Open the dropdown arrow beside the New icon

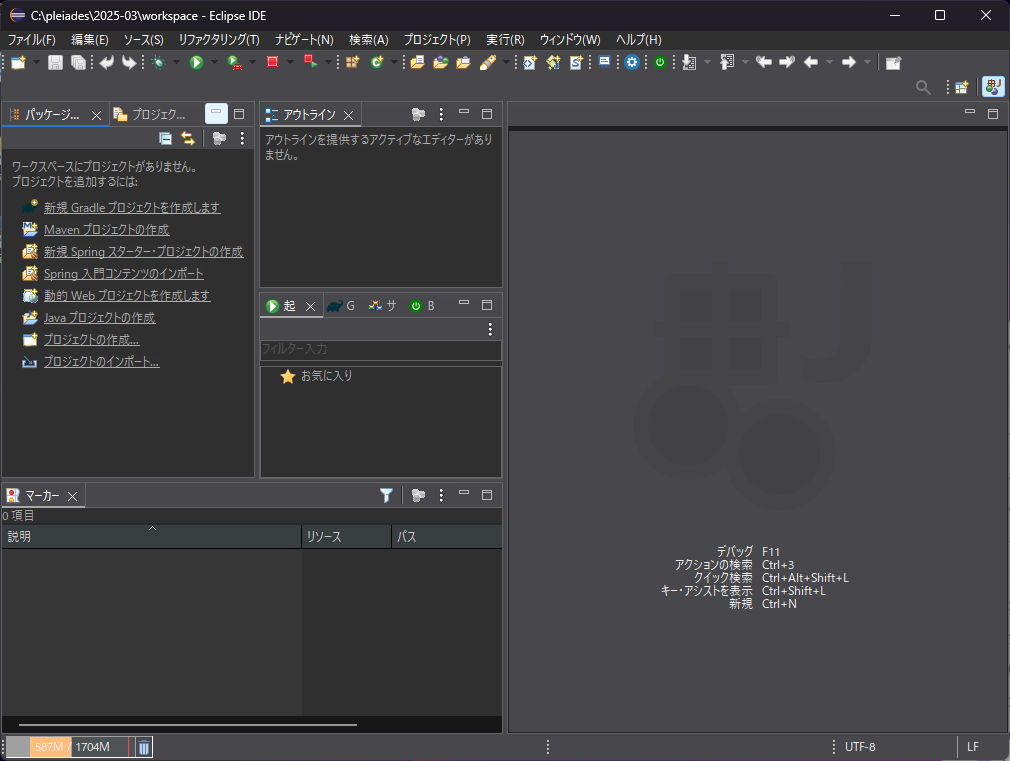(x=36, y=63)
